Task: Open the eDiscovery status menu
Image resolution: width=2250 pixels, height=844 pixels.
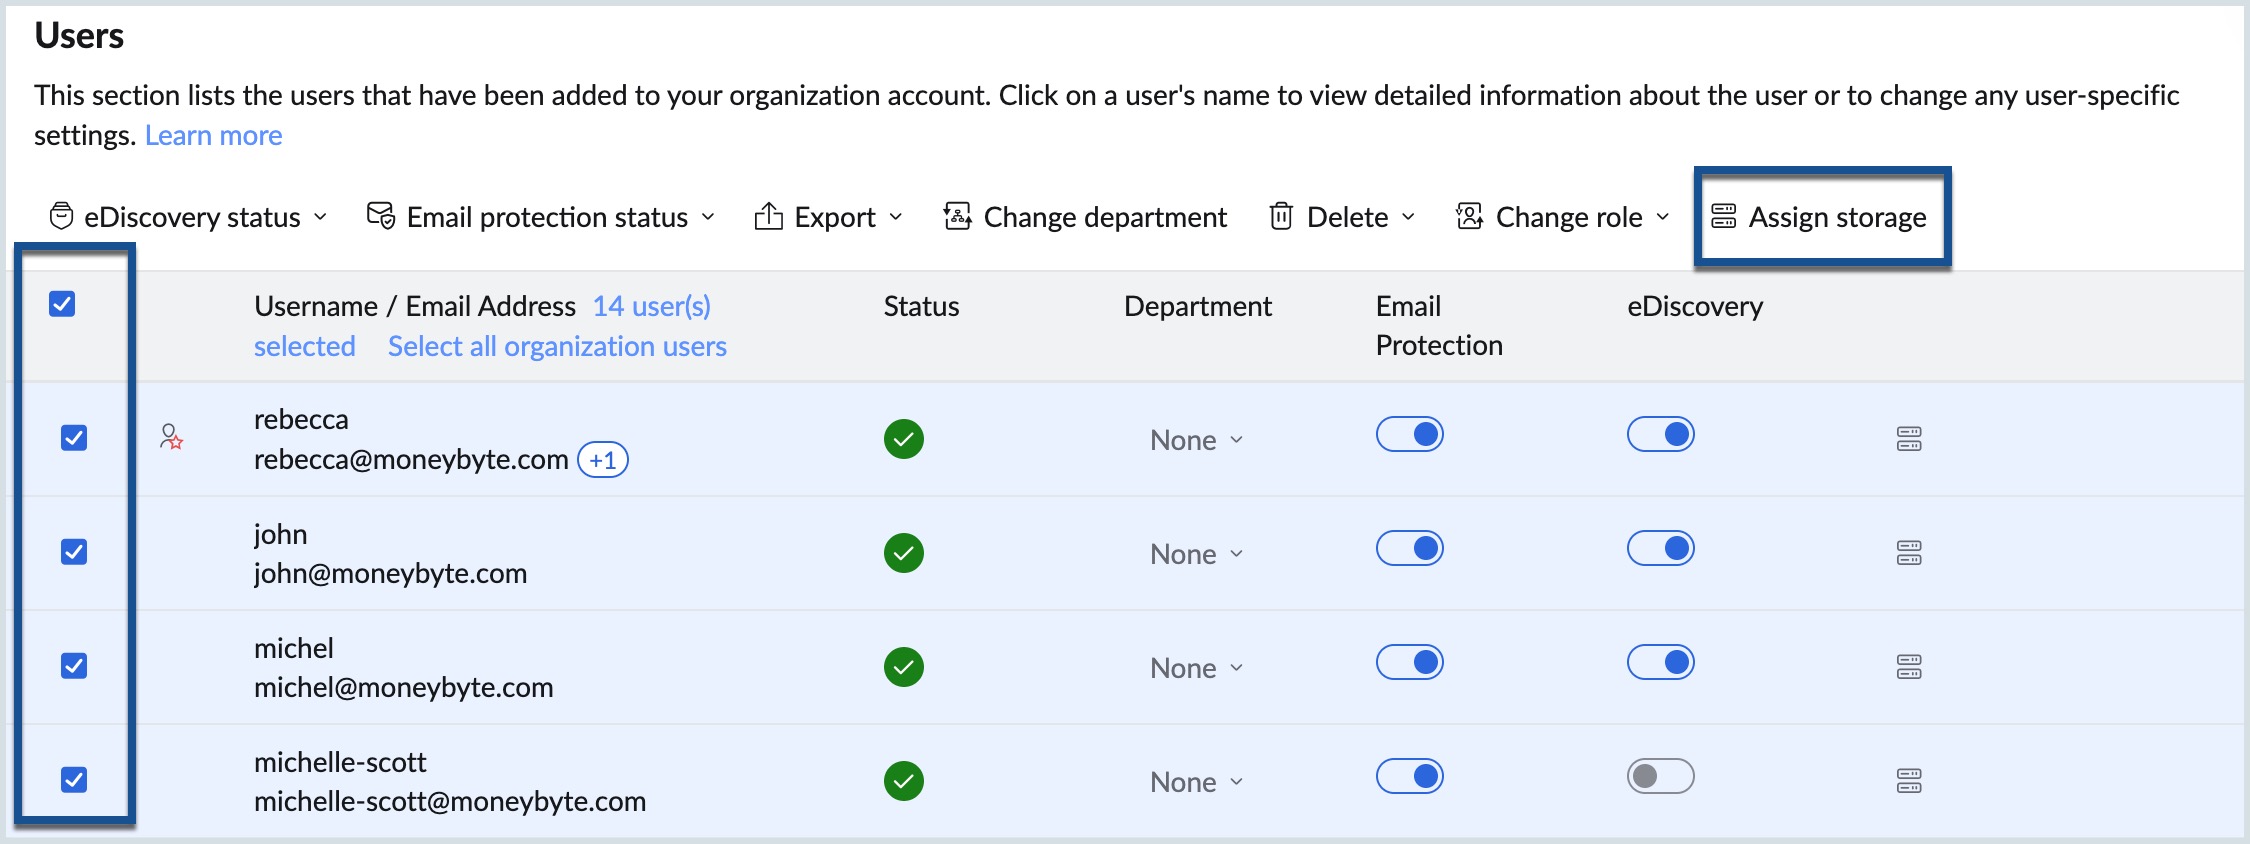Action: pos(188,217)
